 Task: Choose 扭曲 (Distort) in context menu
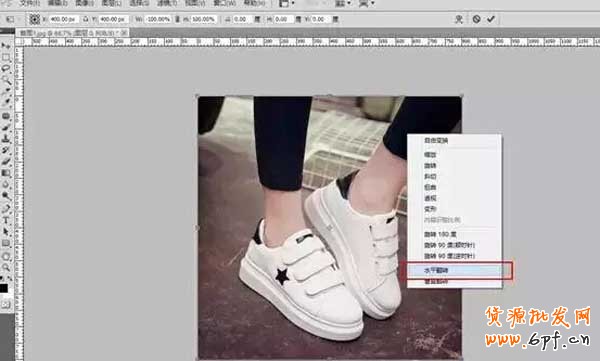pyautogui.click(x=454, y=187)
